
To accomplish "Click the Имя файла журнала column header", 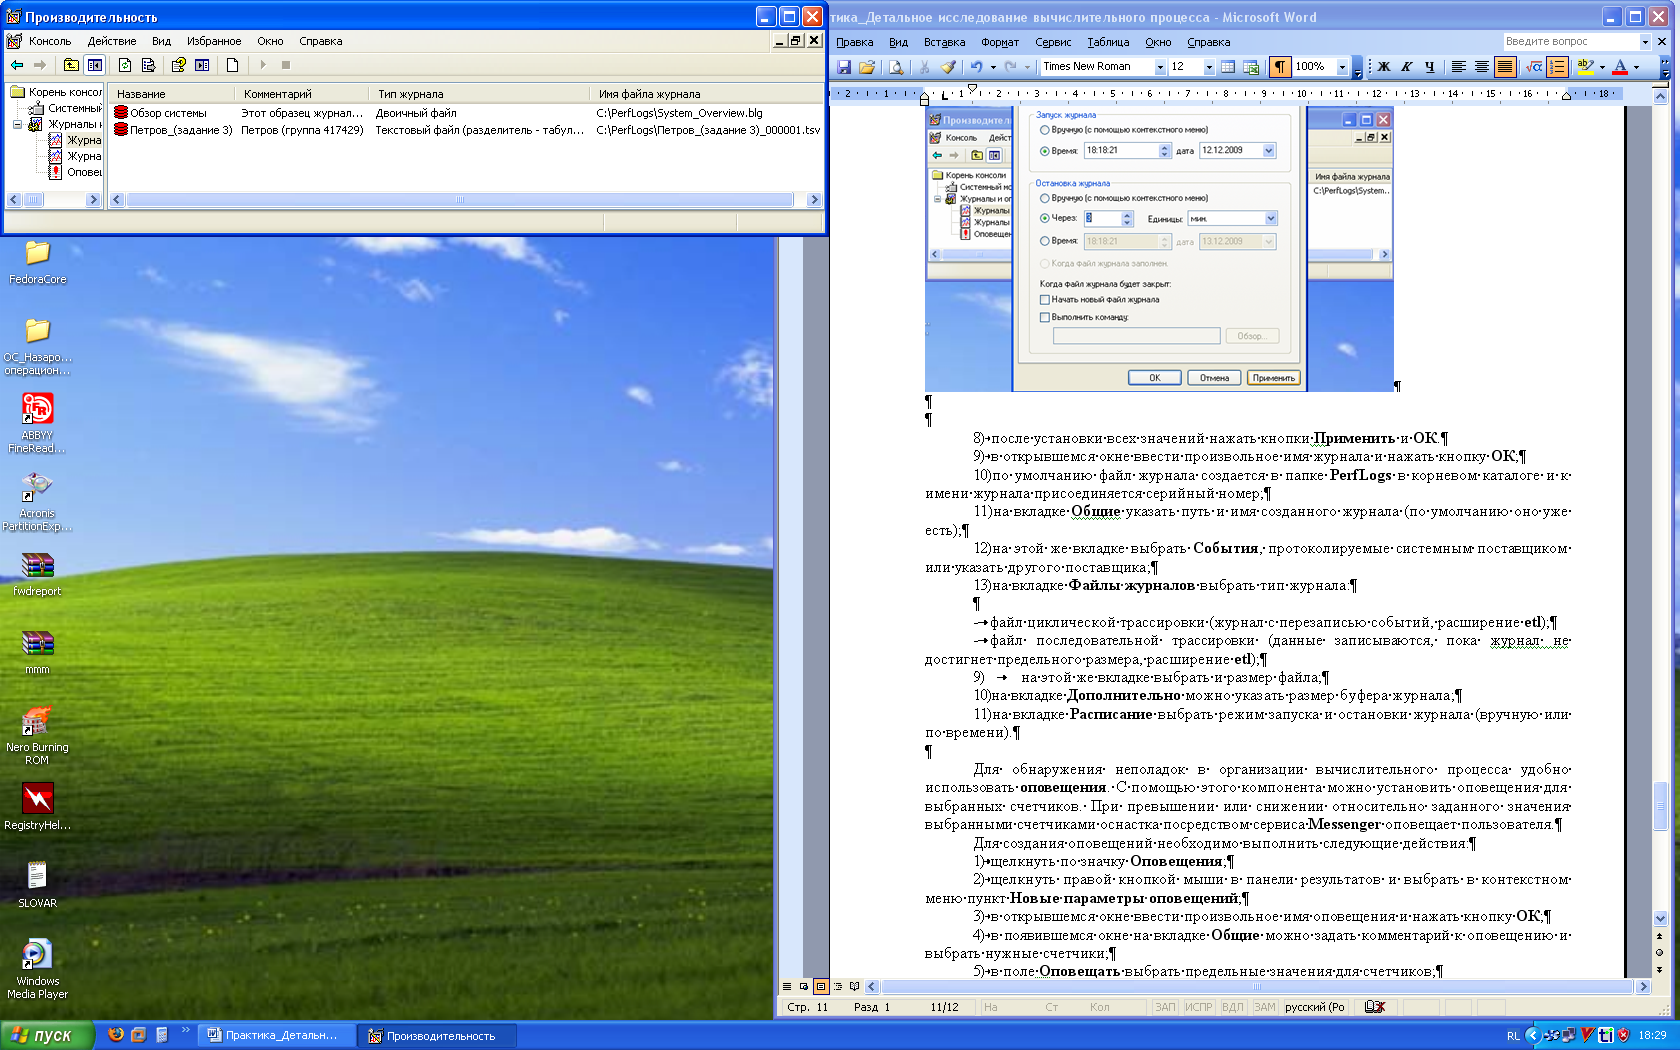I will pyautogui.click(x=707, y=94).
